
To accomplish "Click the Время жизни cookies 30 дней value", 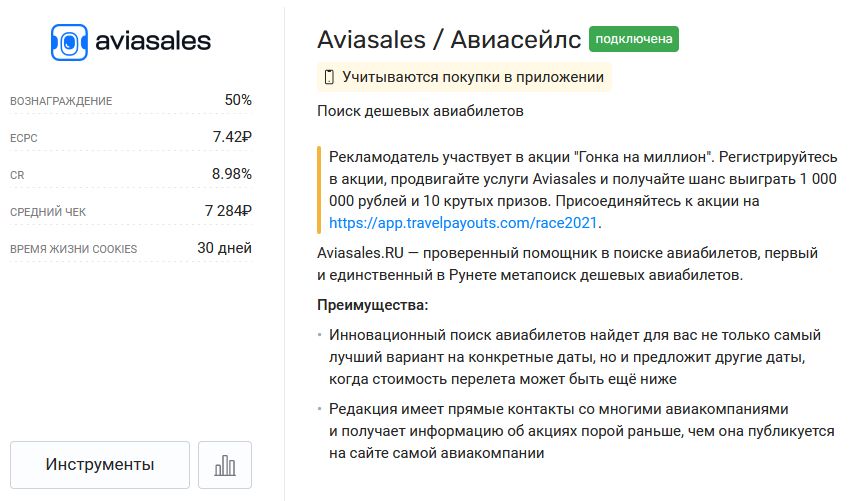I will (224, 248).
